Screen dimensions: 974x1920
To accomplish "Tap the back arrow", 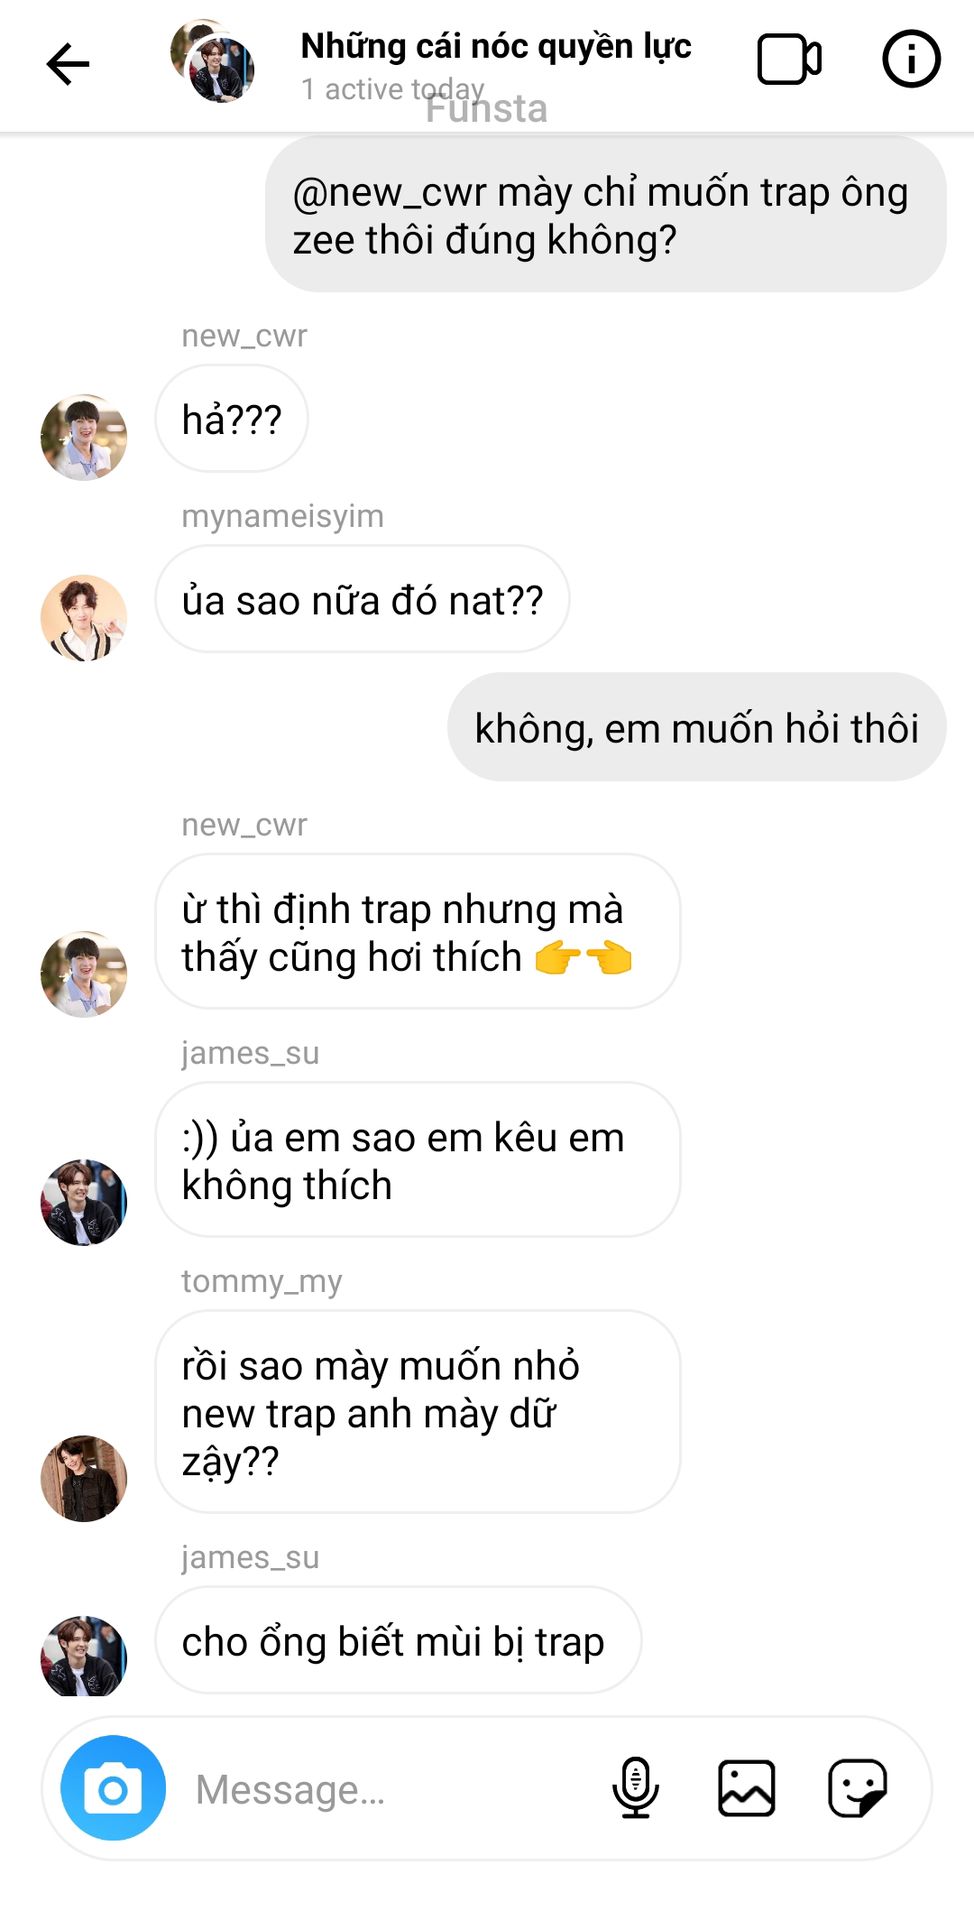I will 68,65.
